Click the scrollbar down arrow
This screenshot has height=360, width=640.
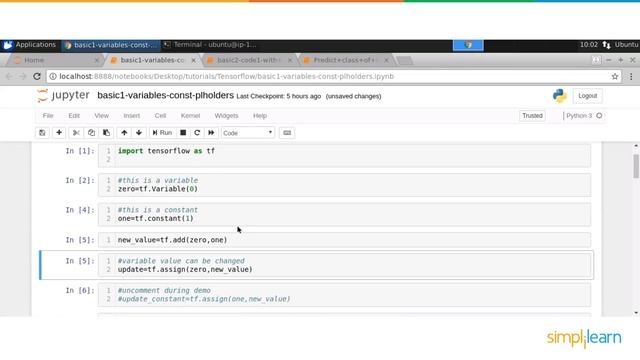click(x=636, y=313)
